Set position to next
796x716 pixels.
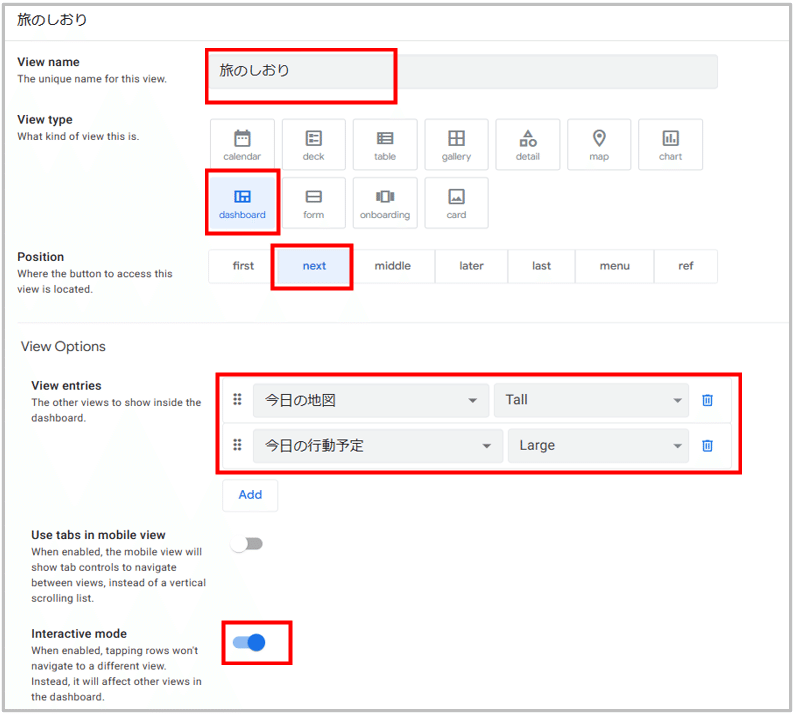tap(314, 266)
